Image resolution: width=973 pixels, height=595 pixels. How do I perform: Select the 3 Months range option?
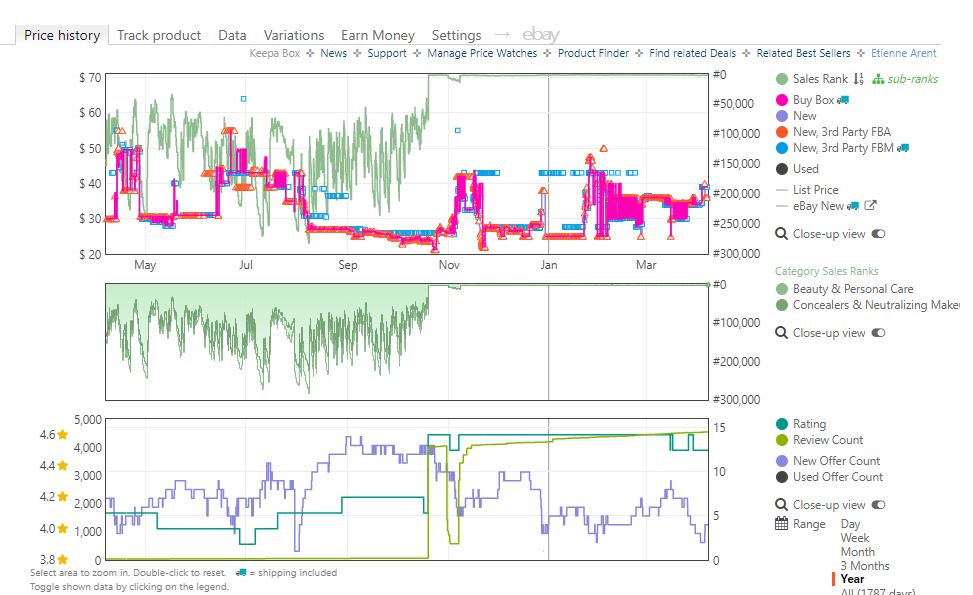click(864, 565)
